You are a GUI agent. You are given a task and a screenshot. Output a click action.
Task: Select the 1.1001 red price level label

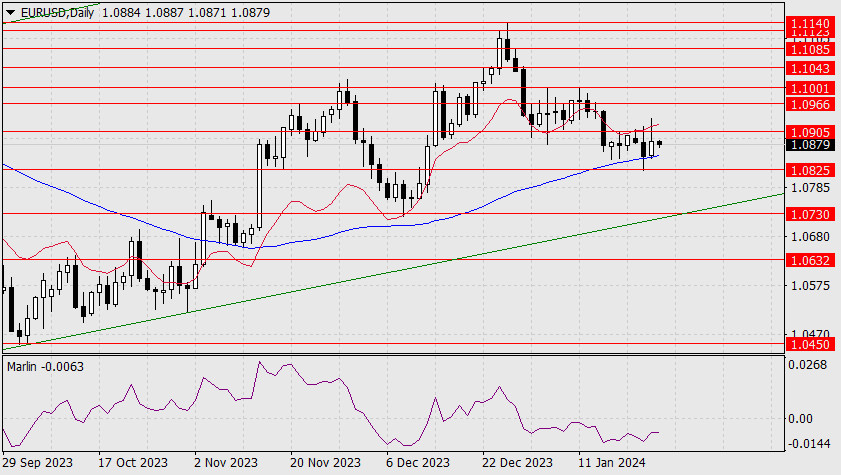810,88
